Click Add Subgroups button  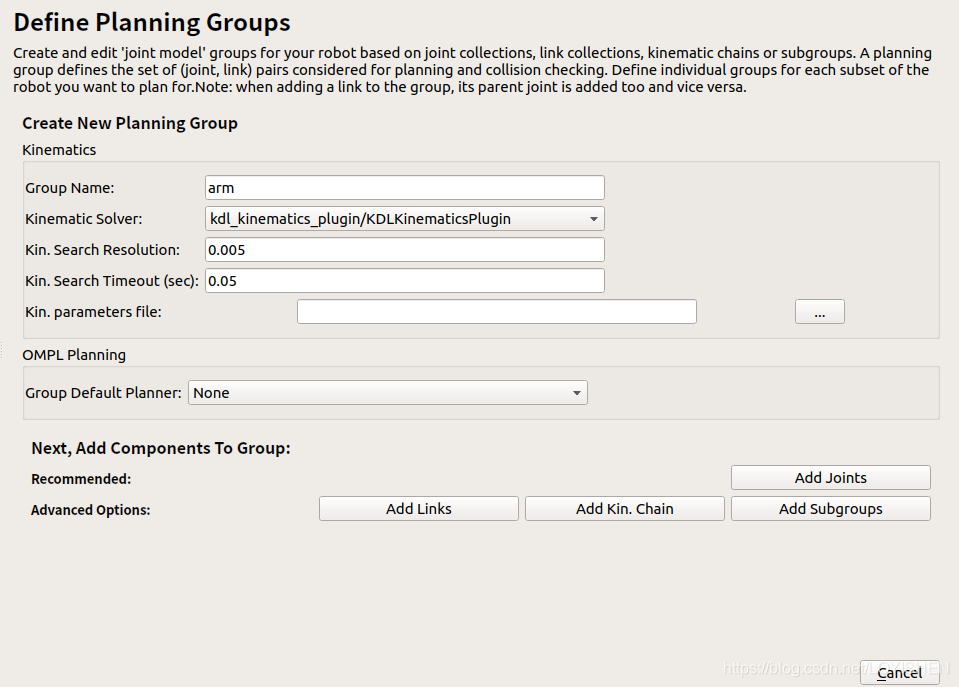point(830,508)
